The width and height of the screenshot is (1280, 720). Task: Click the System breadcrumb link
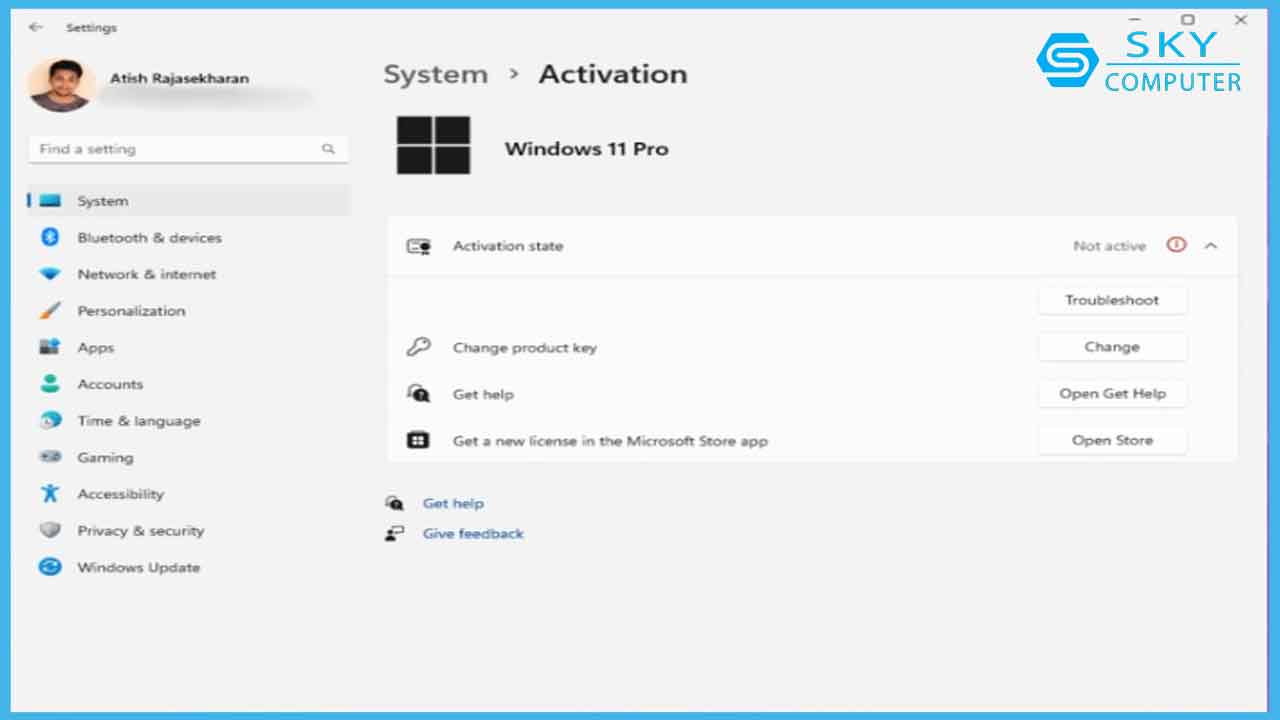click(x=436, y=74)
